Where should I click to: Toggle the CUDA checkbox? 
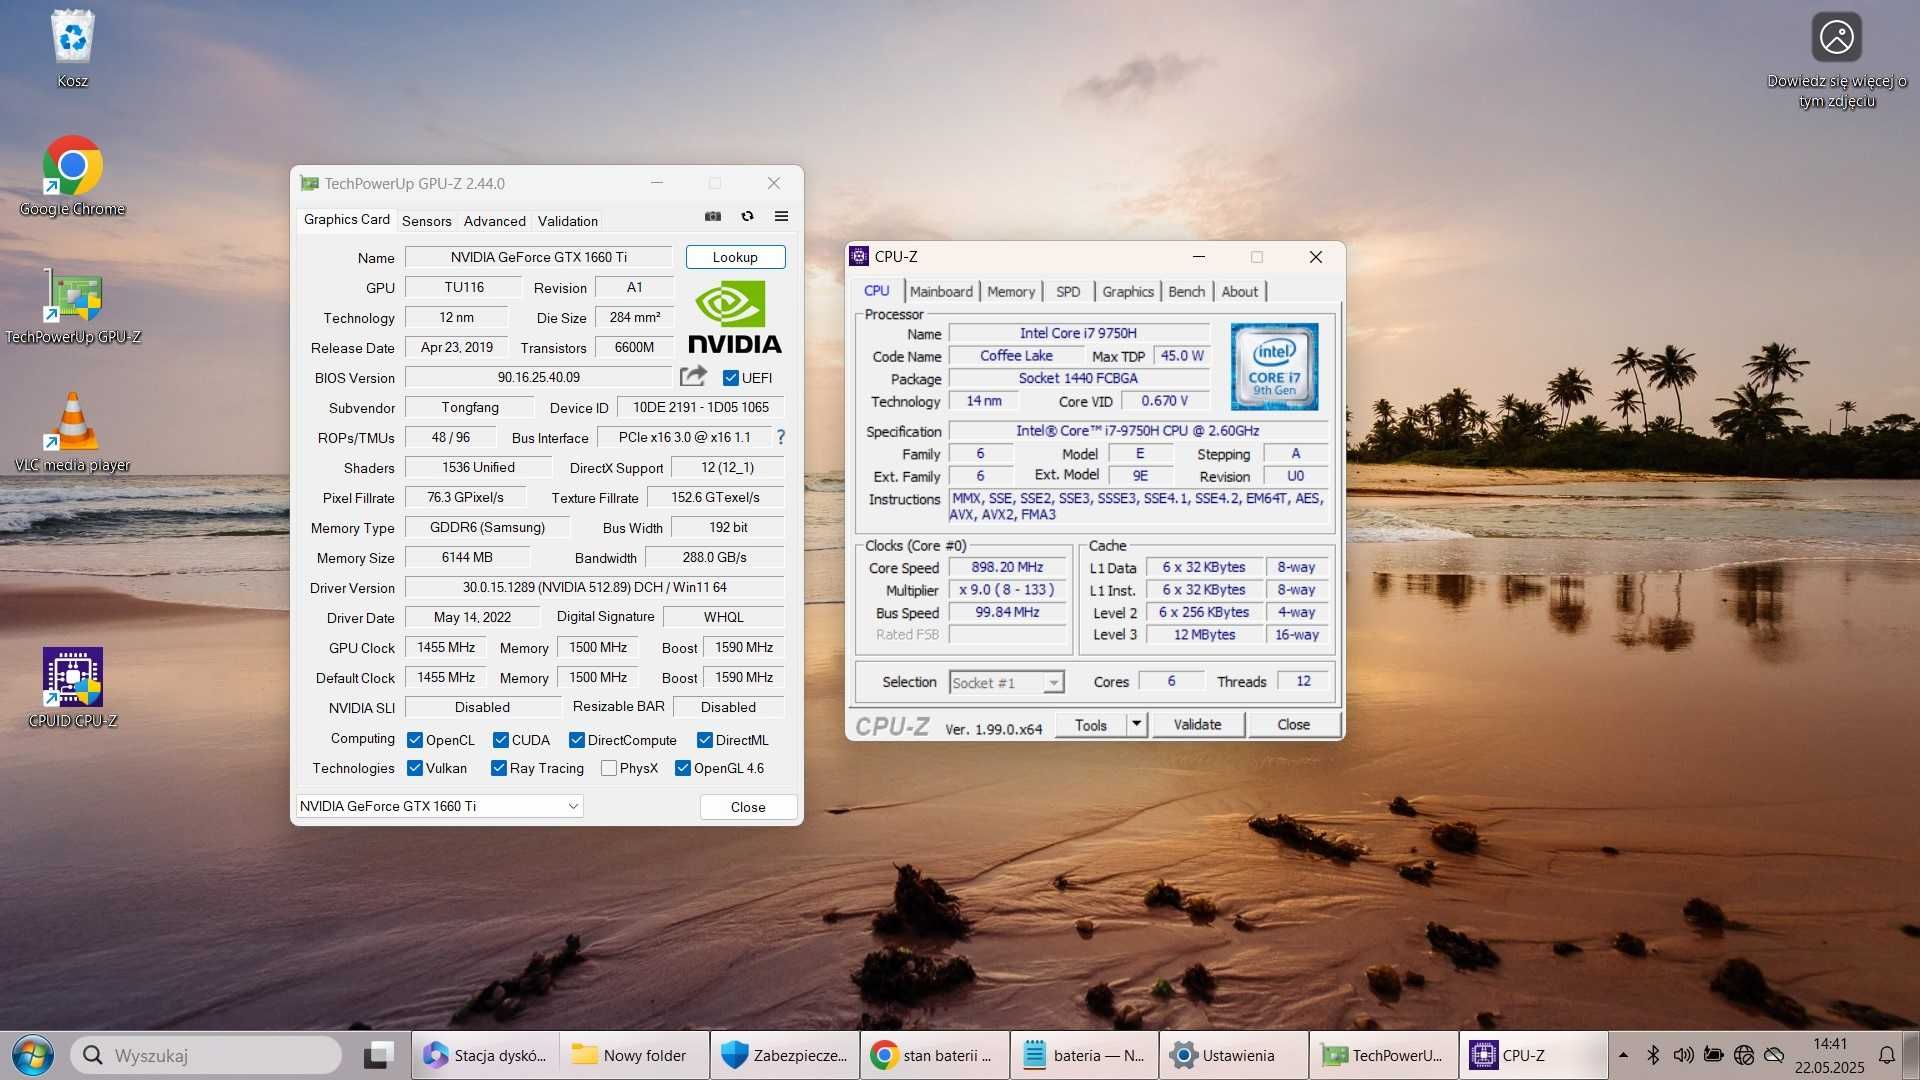point(501,740)
